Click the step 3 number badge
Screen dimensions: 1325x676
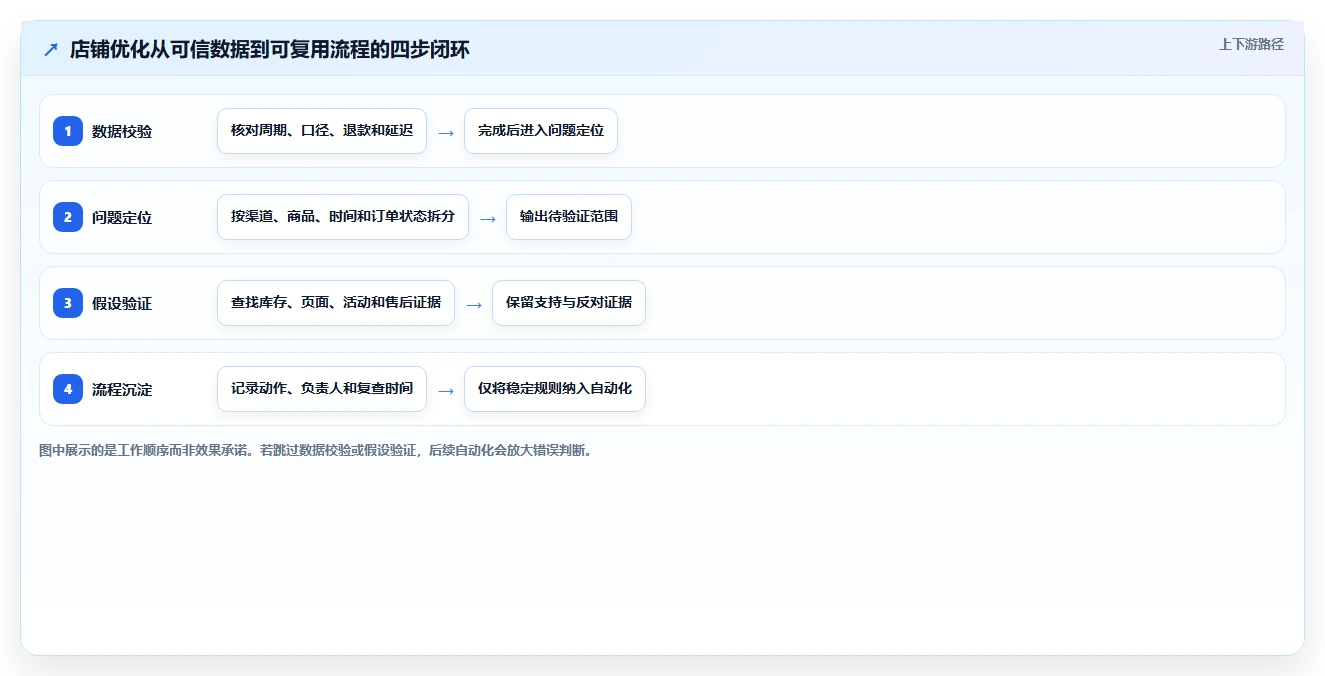point(68,303)
